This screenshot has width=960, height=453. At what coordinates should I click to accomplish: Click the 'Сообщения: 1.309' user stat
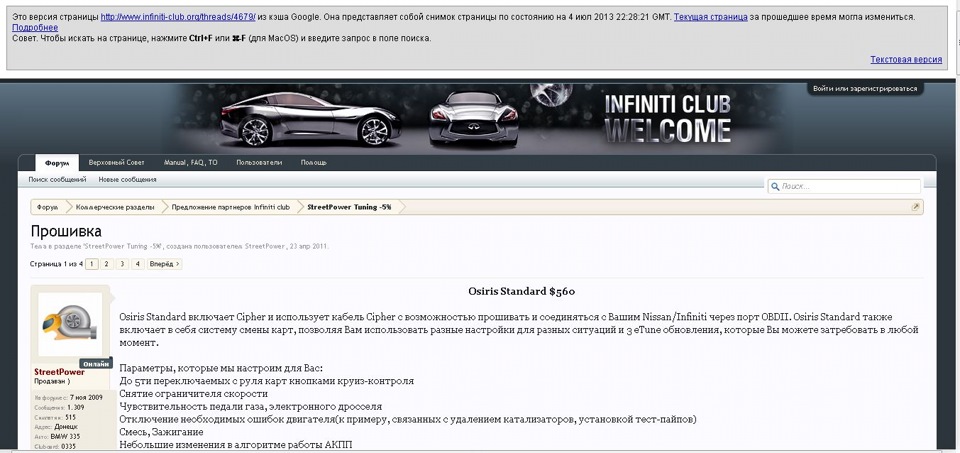(59, 407)
